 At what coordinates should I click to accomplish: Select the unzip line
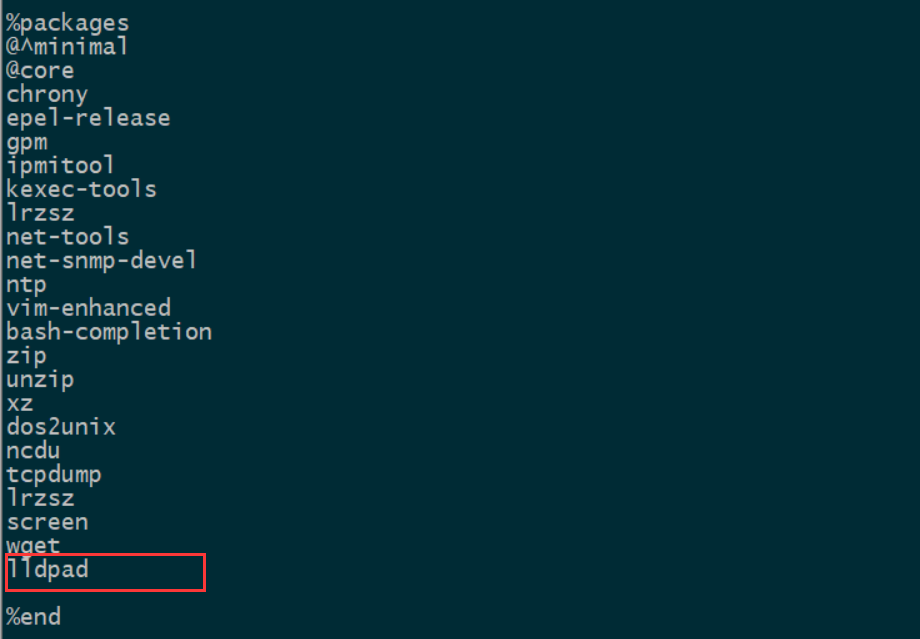(x=40, y=380)
